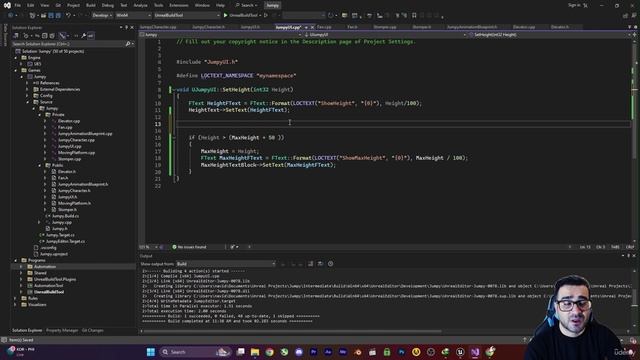The width and height of the screenshot is (640, 360).
Task: Click the Output panel clock/timestamp icon
Action: coord(331,264)
